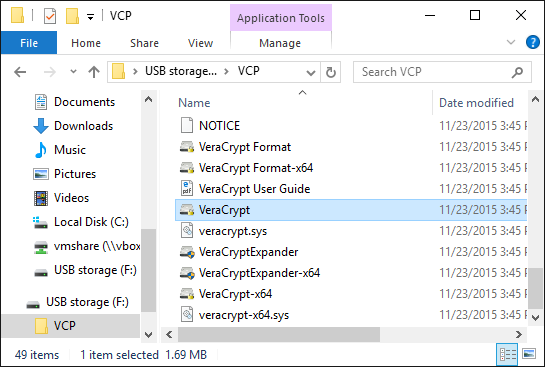Click the NOTICE file icon
The height and width of the screenshot is (367, 545).
point(187,125)
